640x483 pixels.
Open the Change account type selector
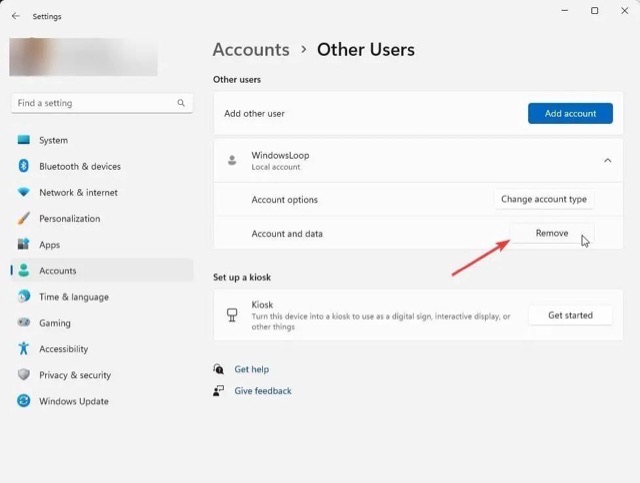(544, 199)
